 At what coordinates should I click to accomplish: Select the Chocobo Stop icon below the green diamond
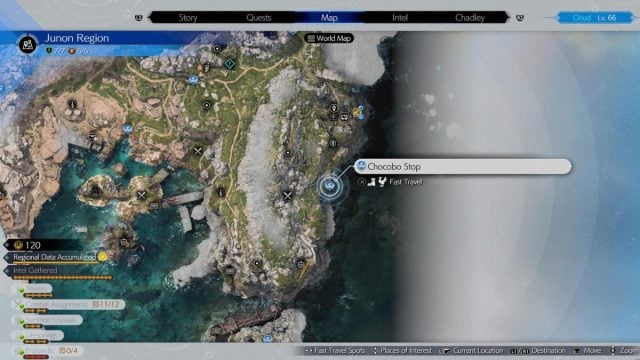coord(193,80)
